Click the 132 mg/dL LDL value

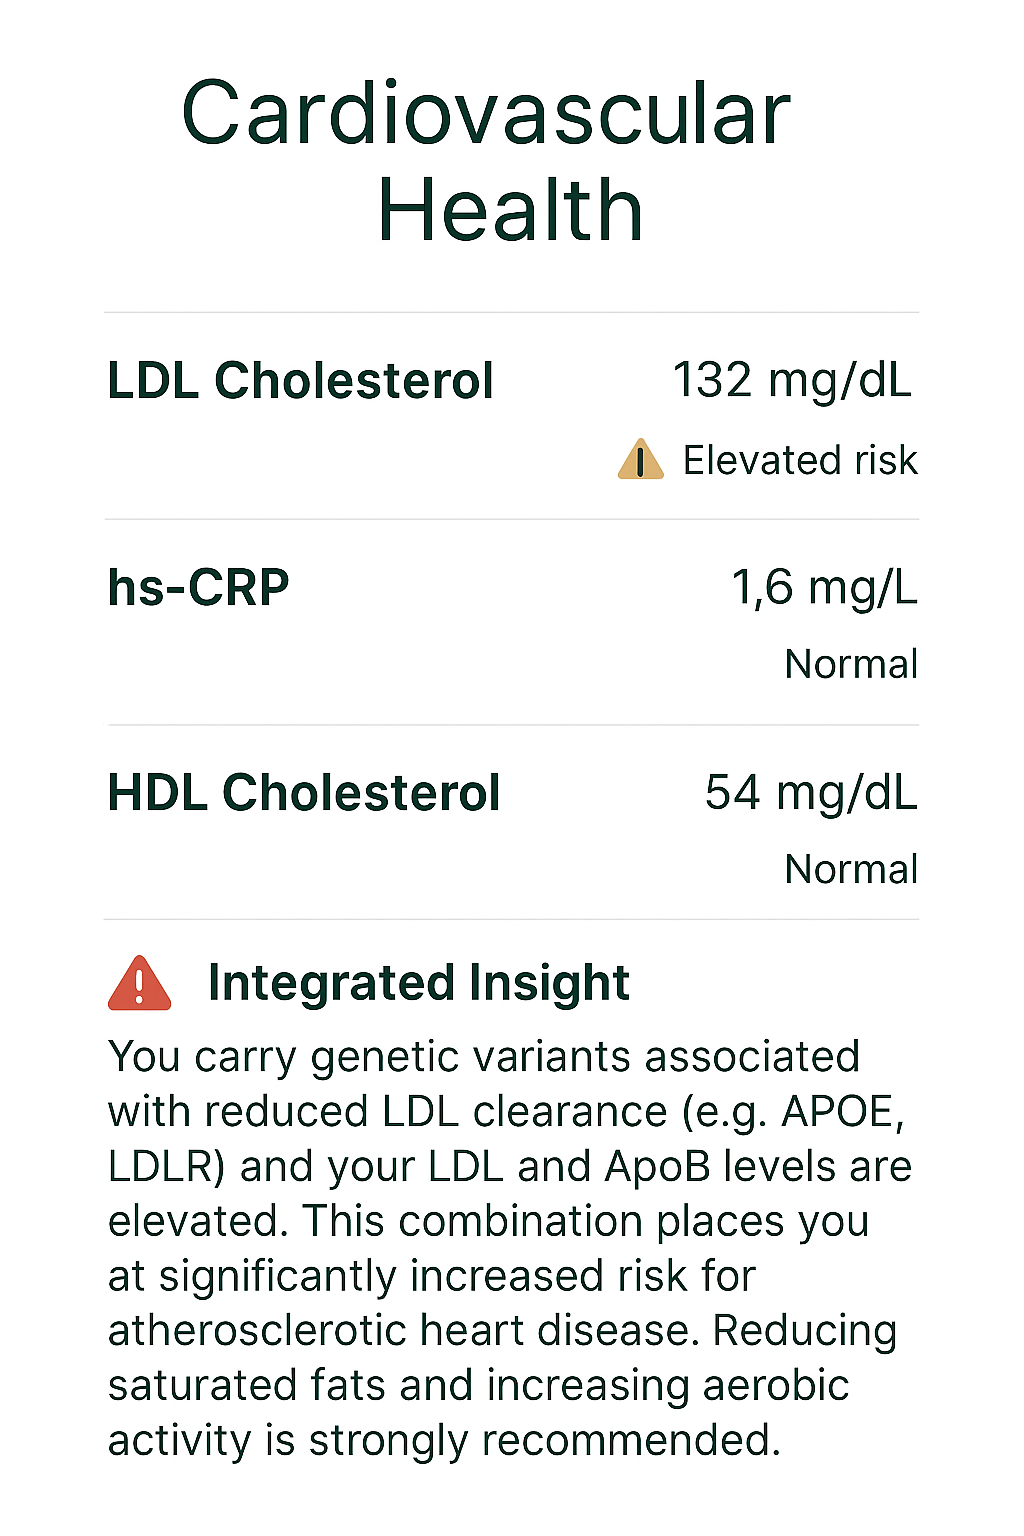[791, 381]
